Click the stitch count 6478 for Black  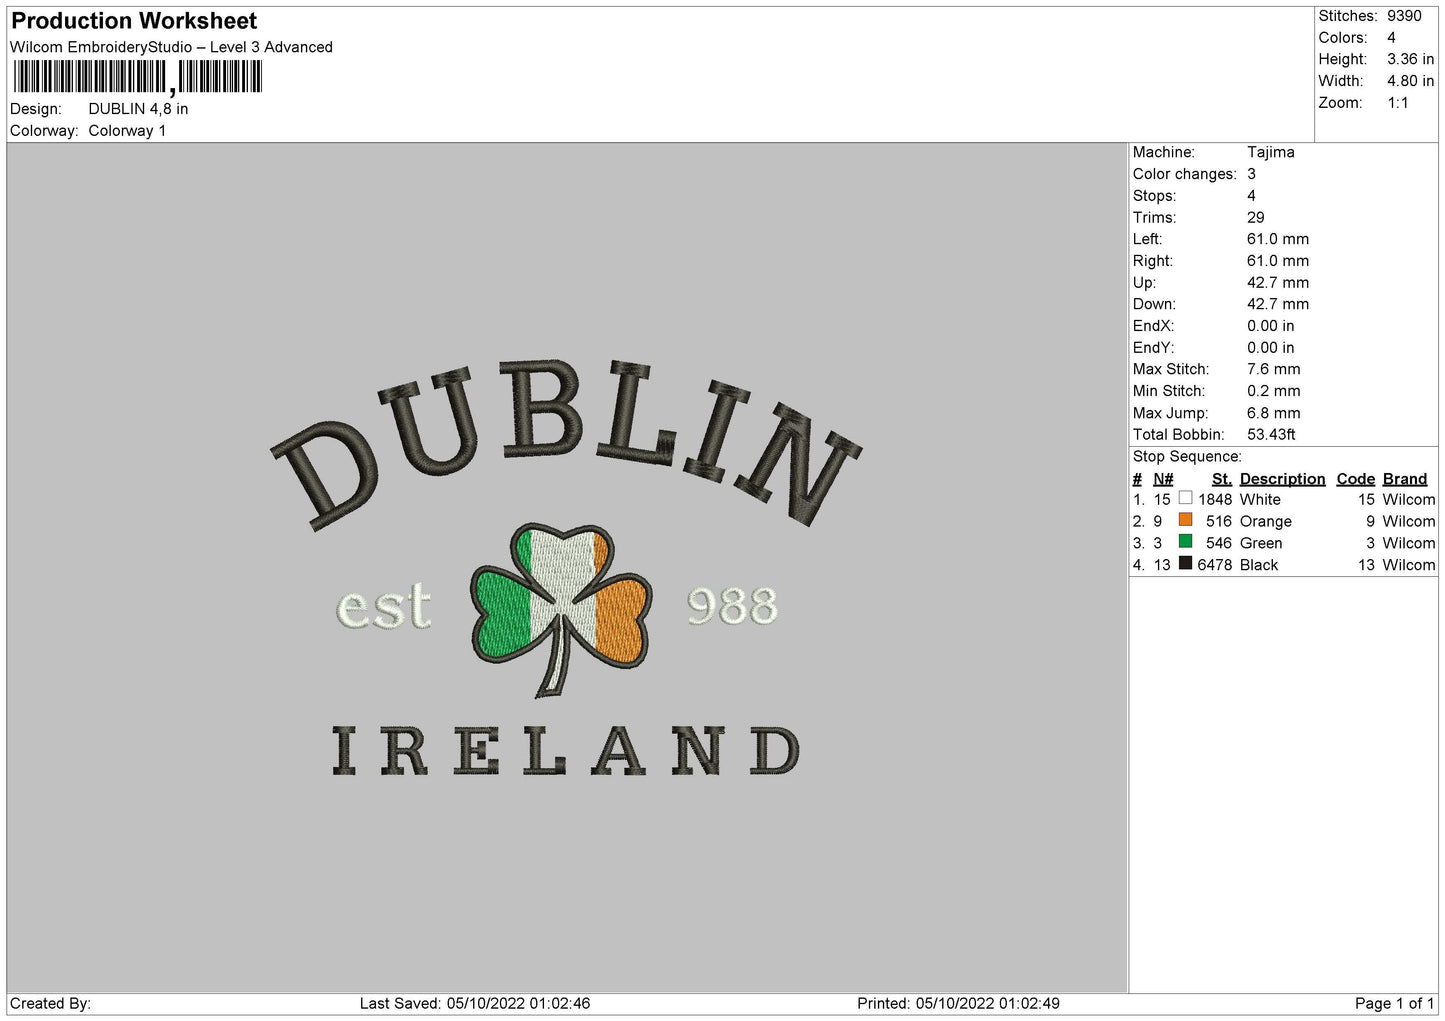tap(1215, 566)
